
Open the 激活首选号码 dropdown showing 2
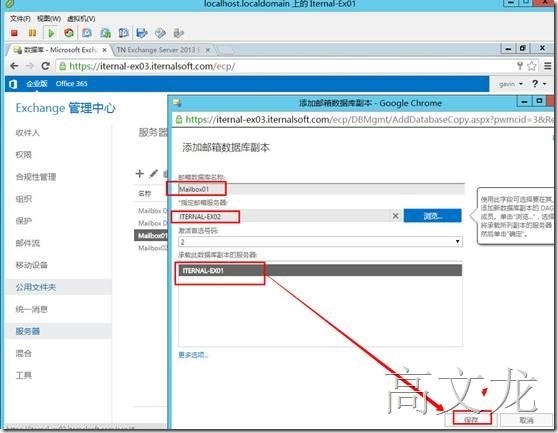tap(320, 242)
